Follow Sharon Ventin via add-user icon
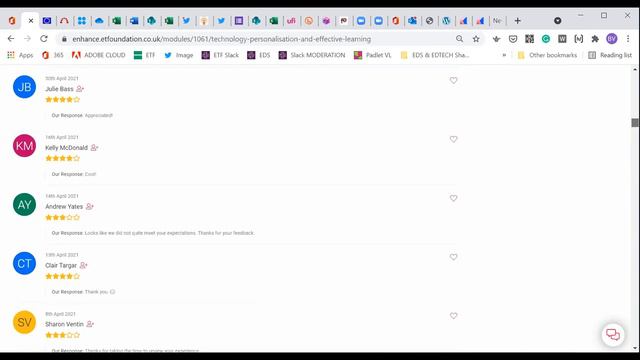This screenshot has width=640, height=360. pyautogui.click(x=90, y=324)
